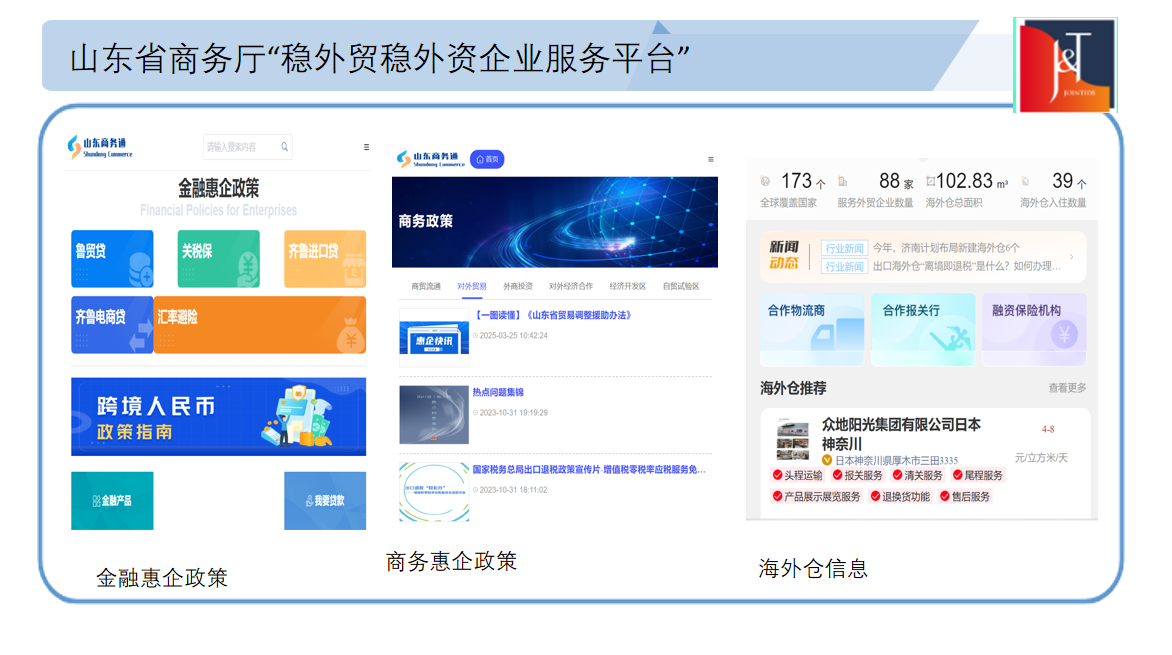The image size is (1172, 655).
Task: Toggle the 报关服务 service tag
Action: tap(857, 475)
